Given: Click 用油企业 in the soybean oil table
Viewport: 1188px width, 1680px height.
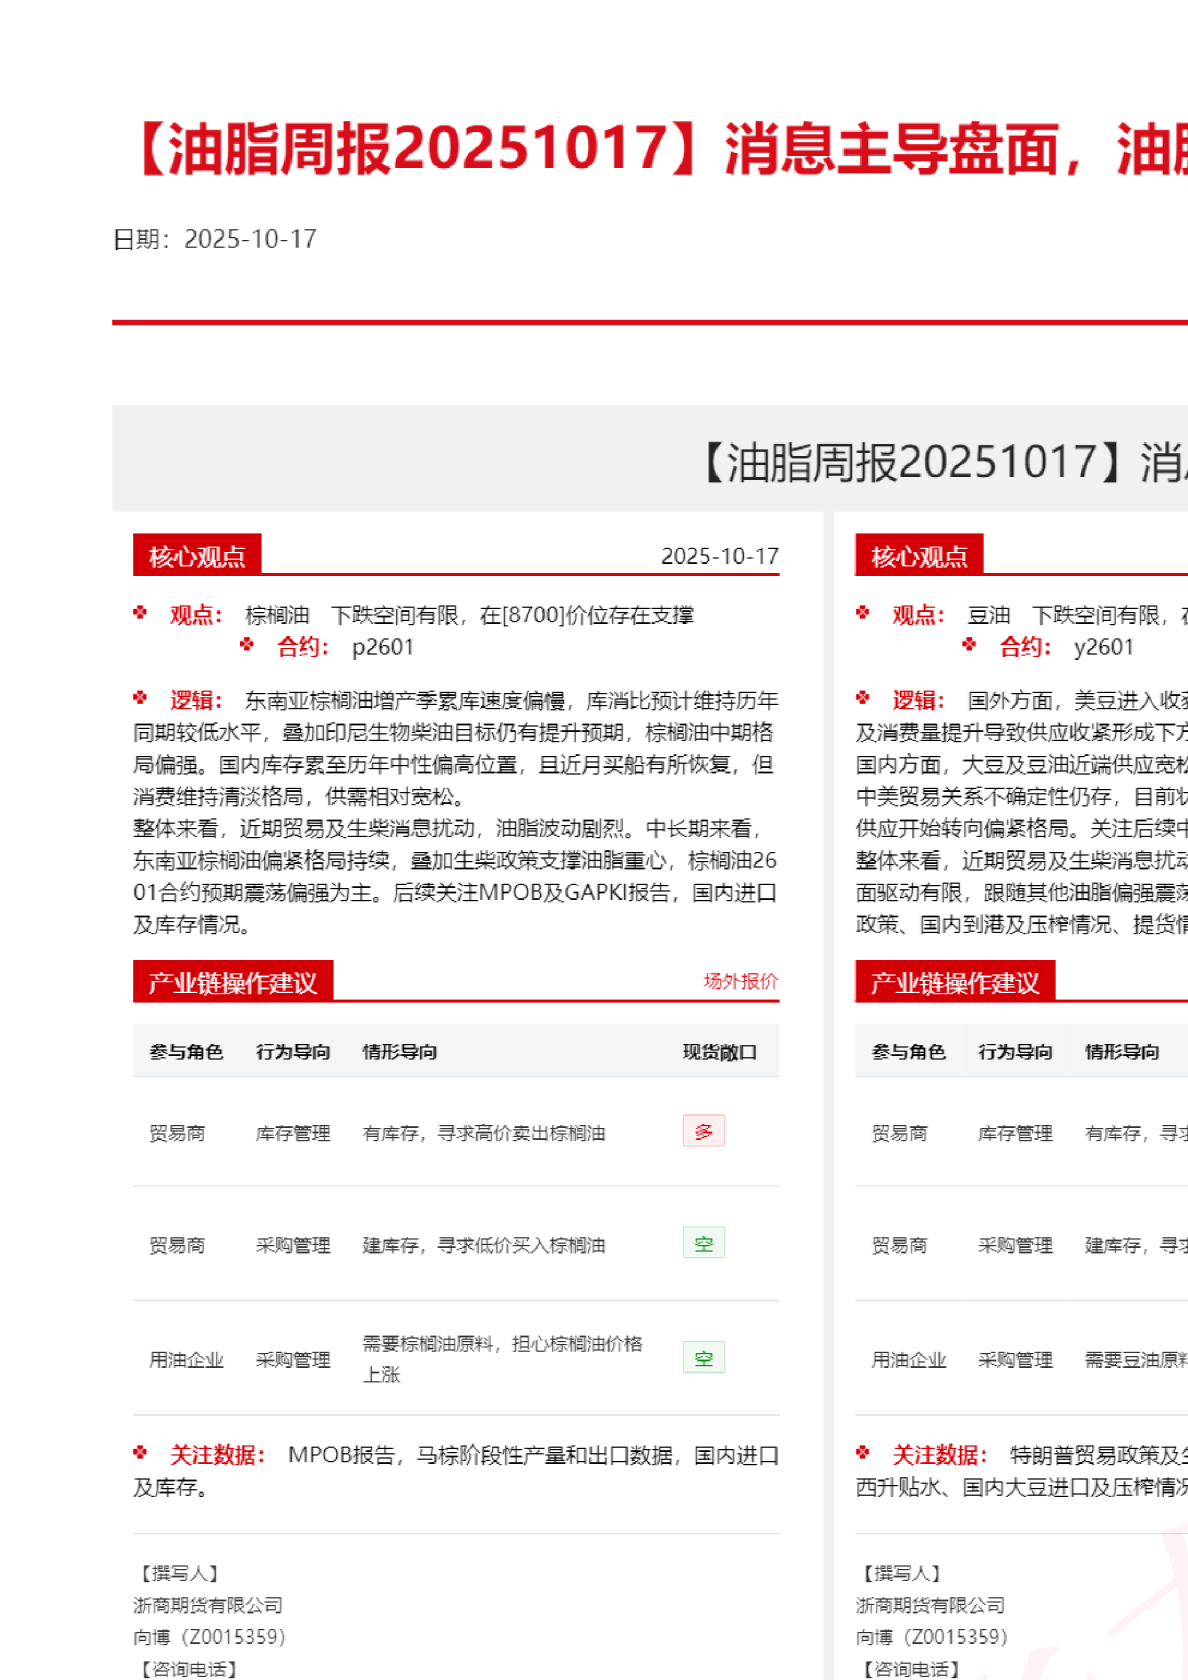Looking at the screenshot, I should 908,1360.
